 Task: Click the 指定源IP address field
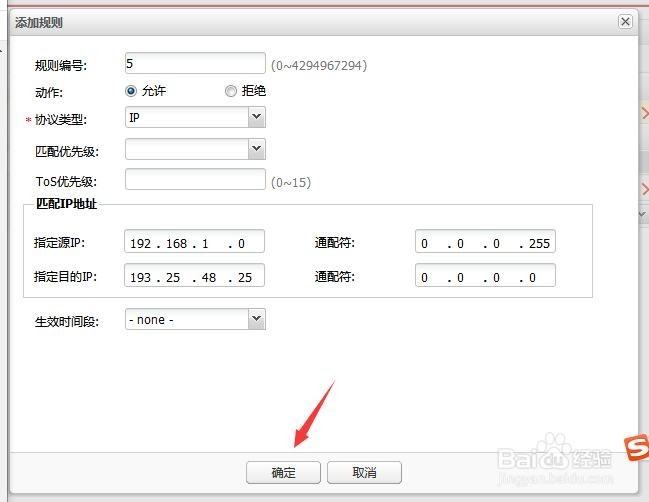pyautogui.click(x=194, y=241)
